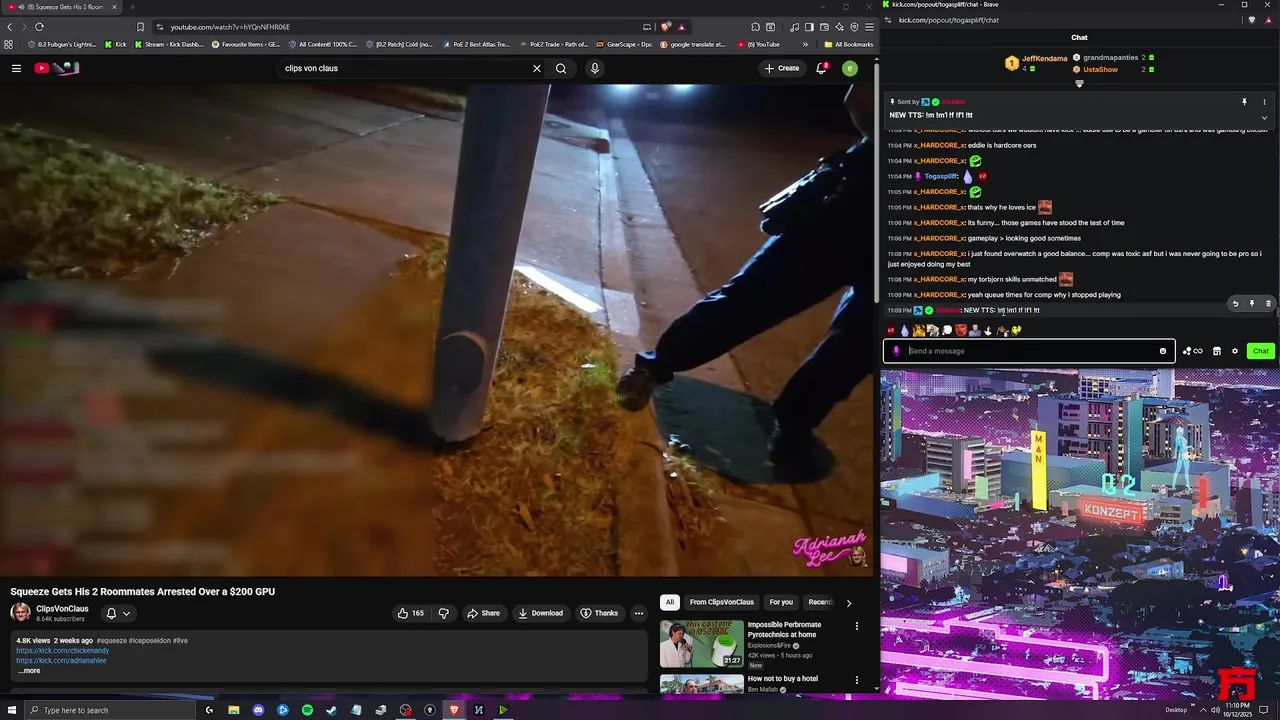Run search with the magnifier button
Viewport: 1280px width, 720px height.
pyautogui.click(x=561, y=68)
